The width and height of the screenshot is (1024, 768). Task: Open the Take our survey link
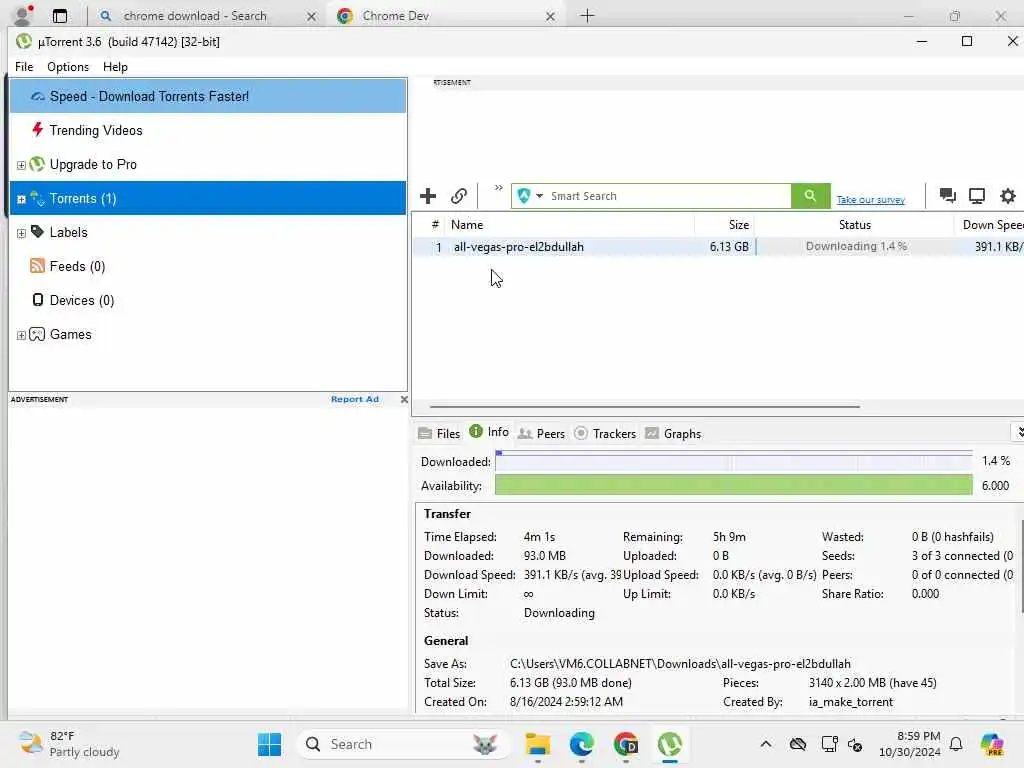tap(871, 200)
